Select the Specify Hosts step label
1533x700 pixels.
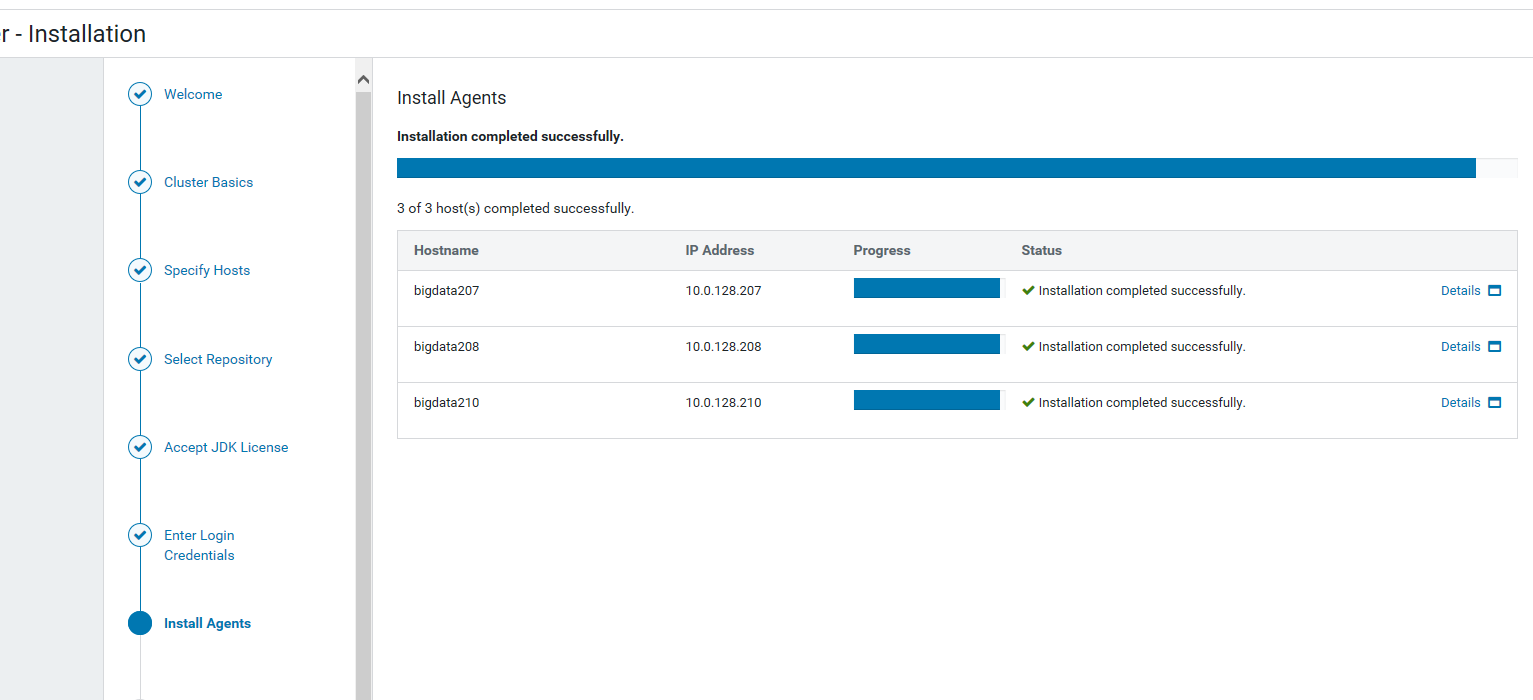coord(207,270)
